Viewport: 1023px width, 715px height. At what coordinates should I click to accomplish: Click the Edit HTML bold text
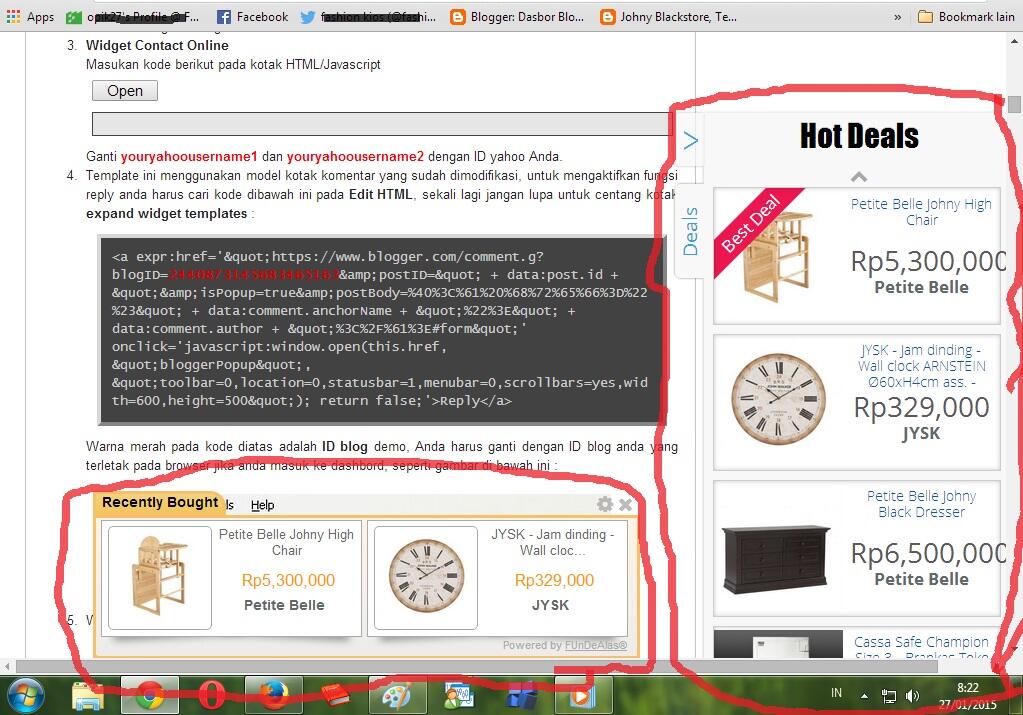point(380,194)
